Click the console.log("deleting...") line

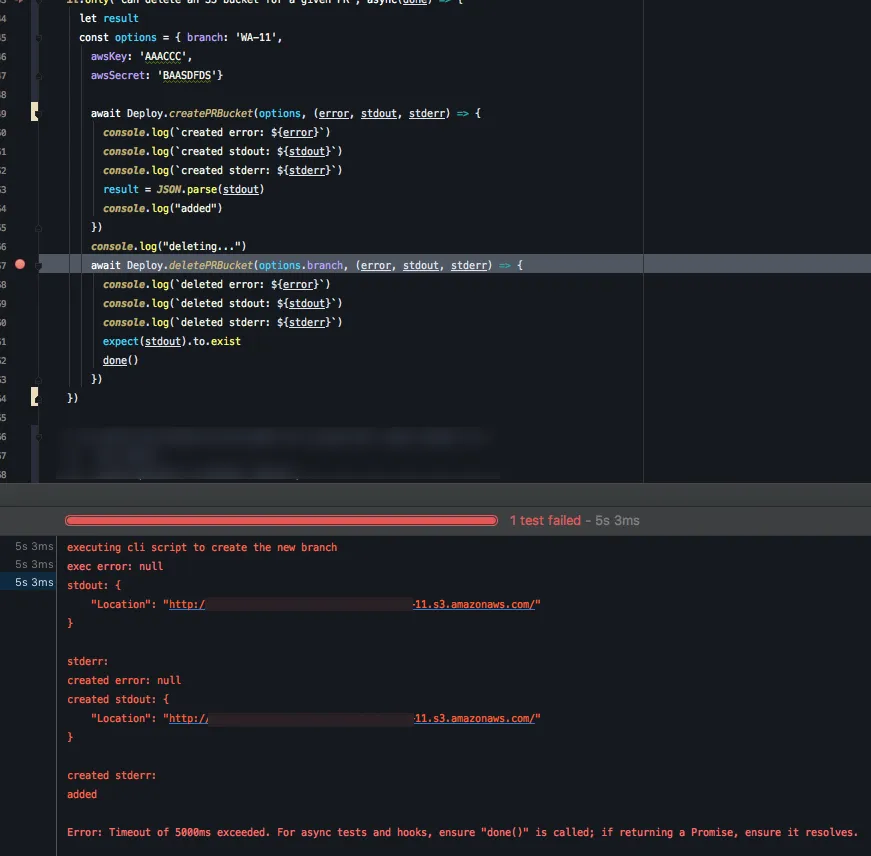168,247
